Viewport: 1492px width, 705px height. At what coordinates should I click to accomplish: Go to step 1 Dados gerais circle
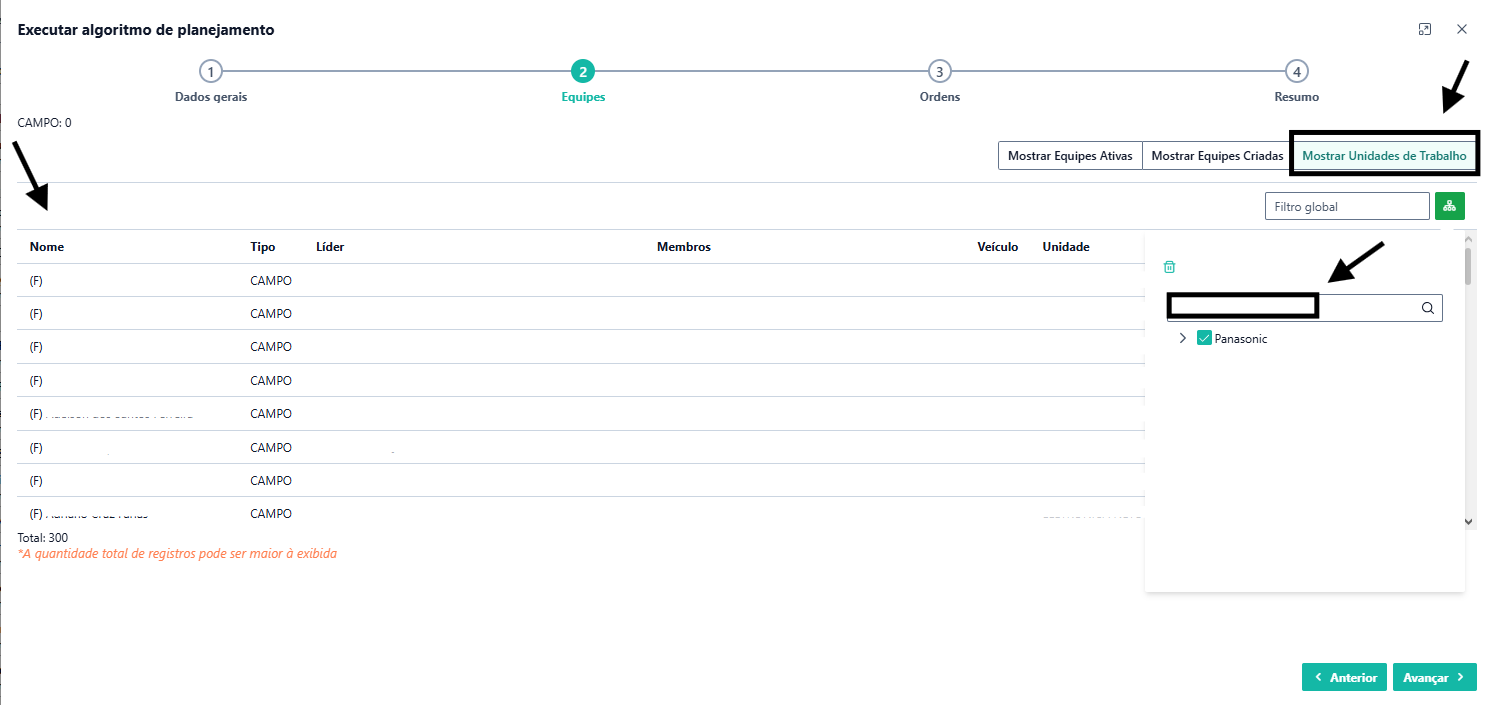(x=210, y=71)
